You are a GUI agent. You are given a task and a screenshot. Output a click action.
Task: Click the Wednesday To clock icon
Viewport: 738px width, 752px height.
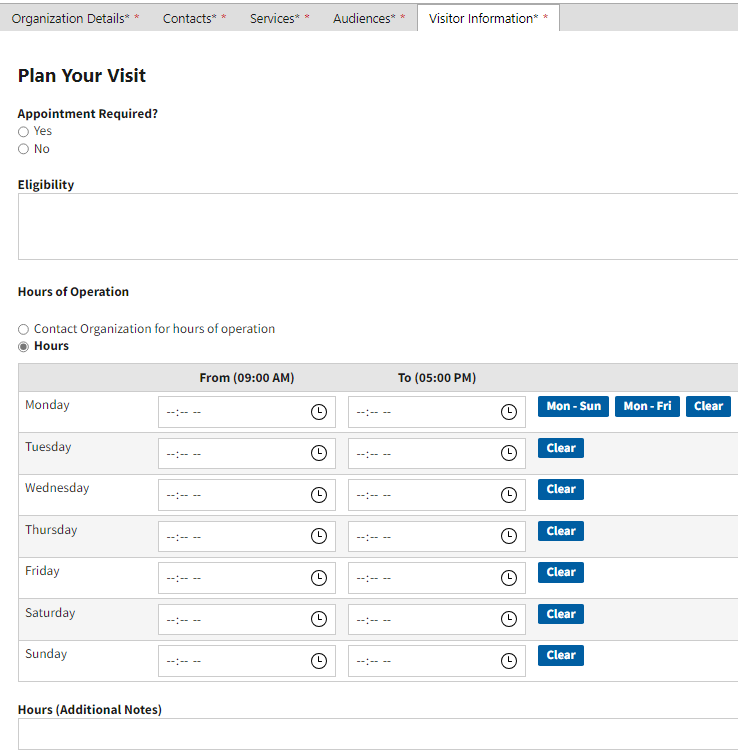coord(509,495)
